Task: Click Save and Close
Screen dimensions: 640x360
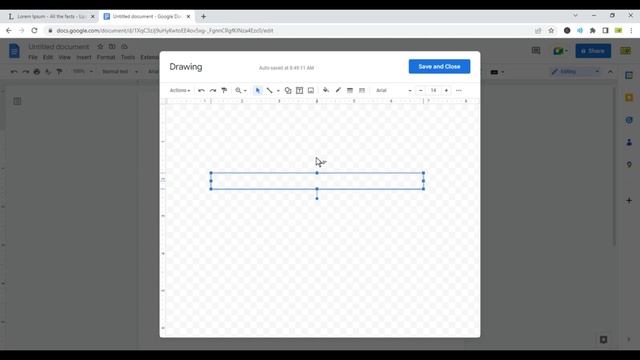Action: pos(439,67)
